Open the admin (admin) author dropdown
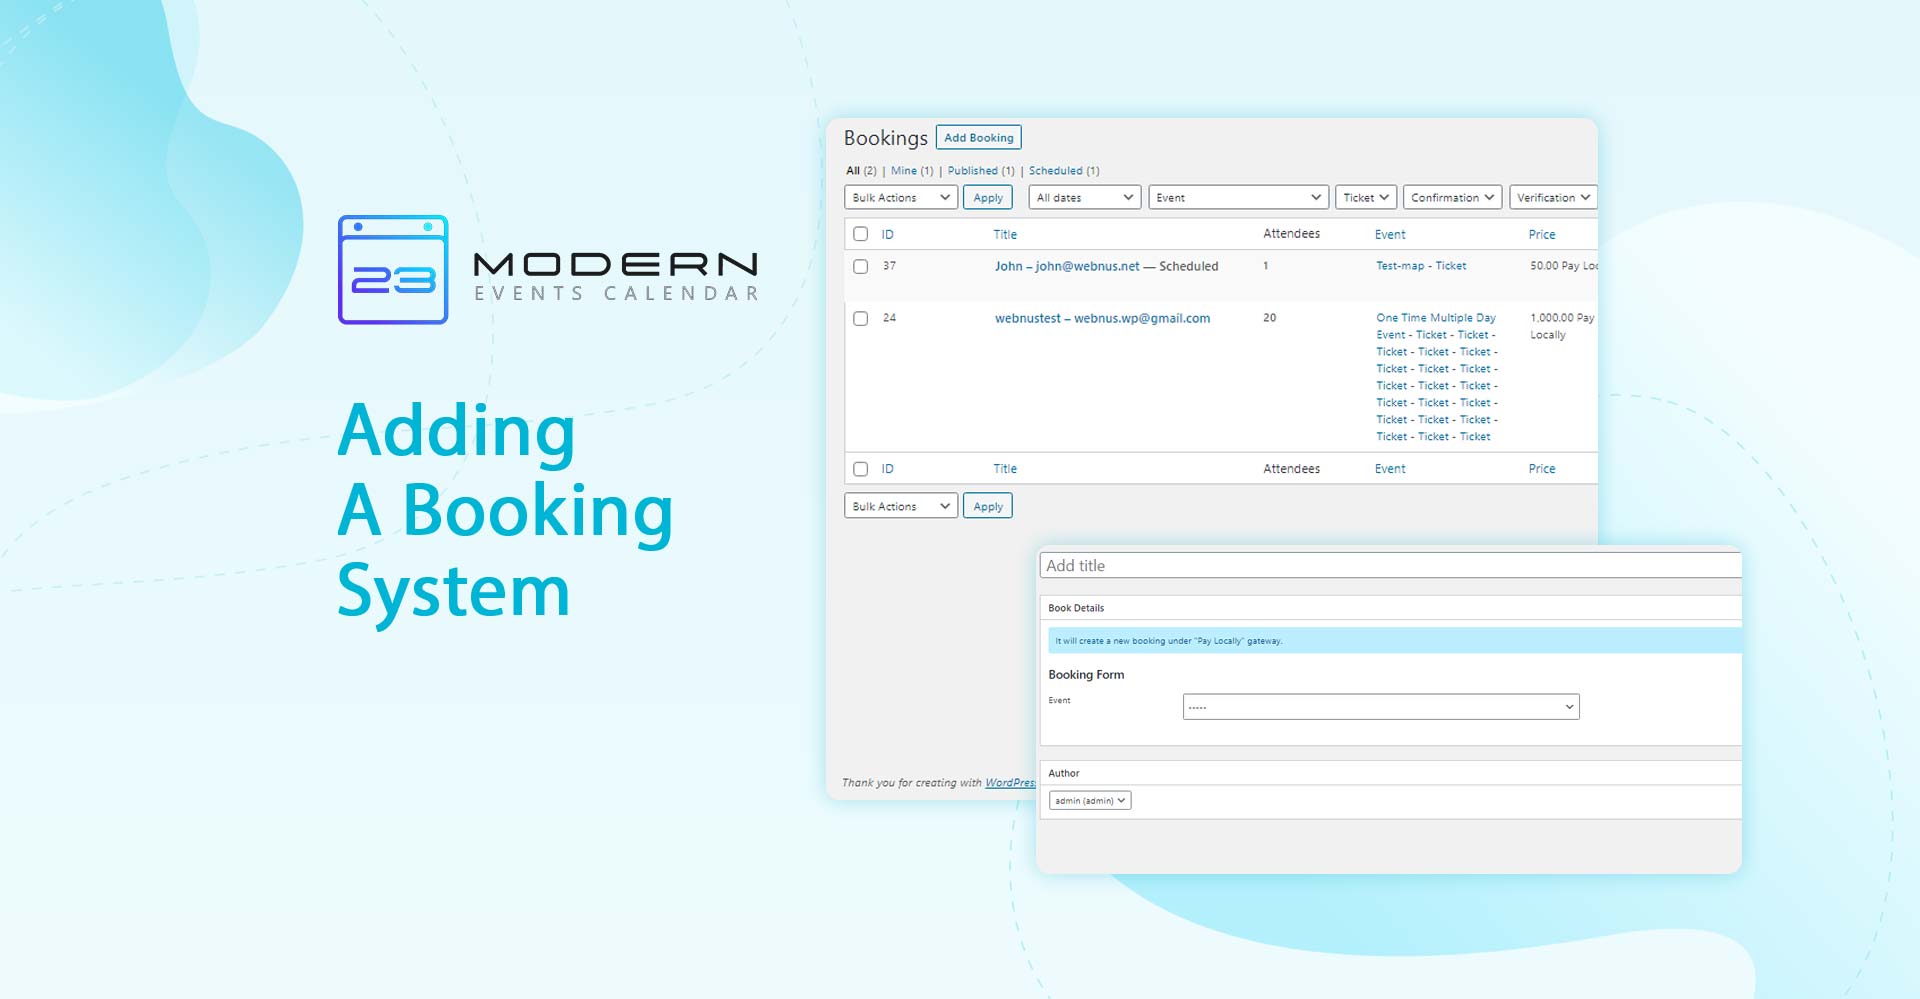 (1090, 801)
